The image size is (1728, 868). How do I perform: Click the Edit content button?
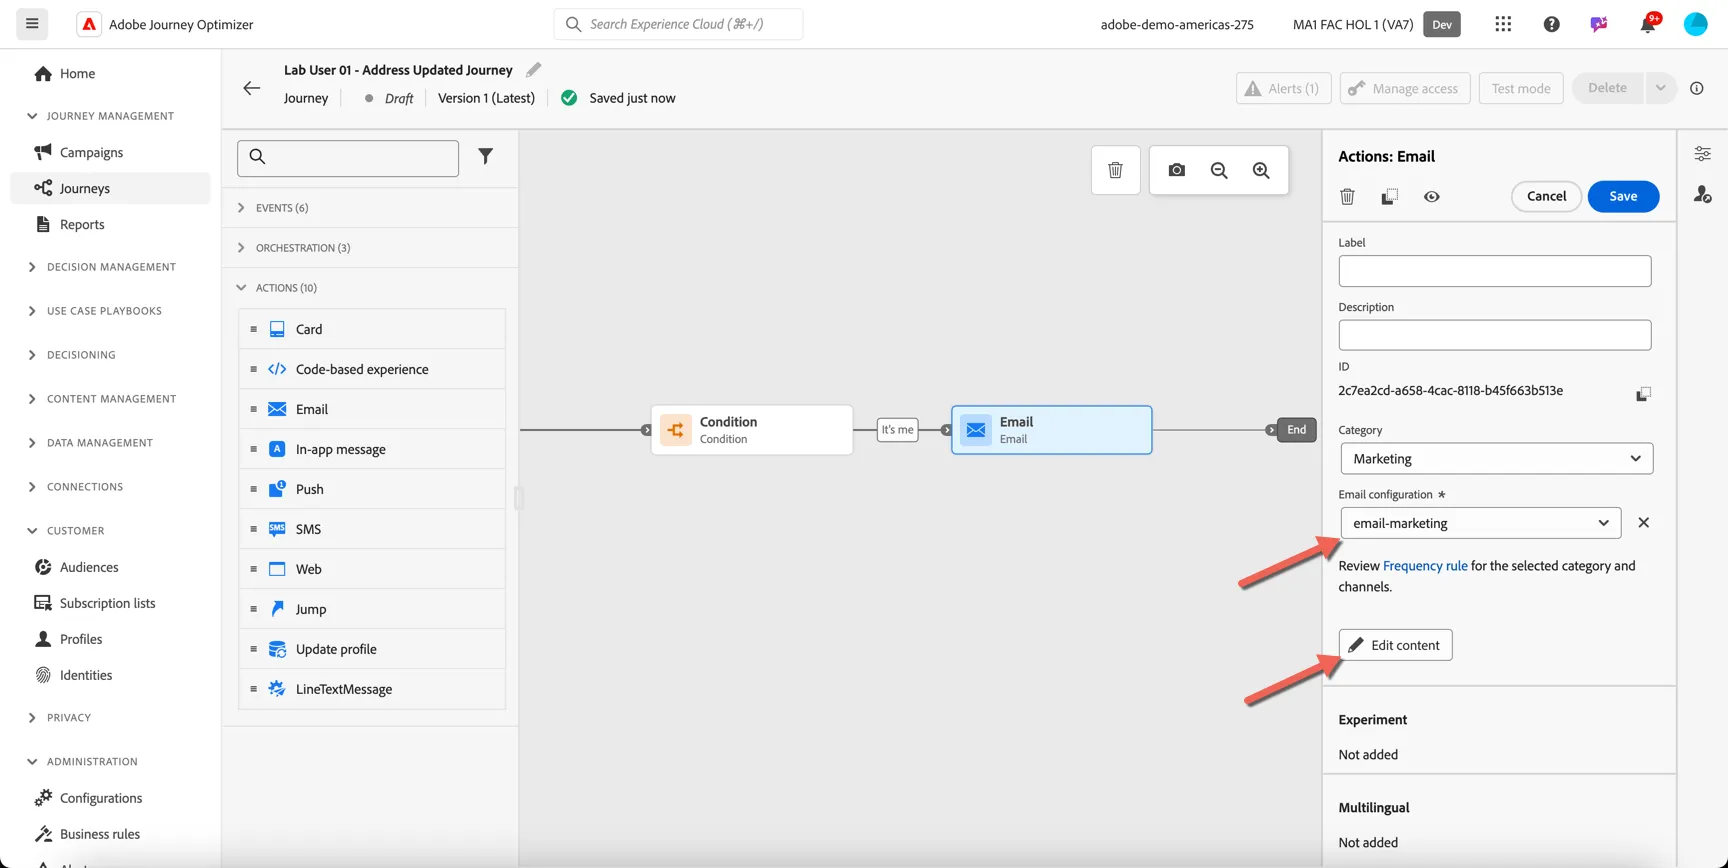coord(1395,645)
